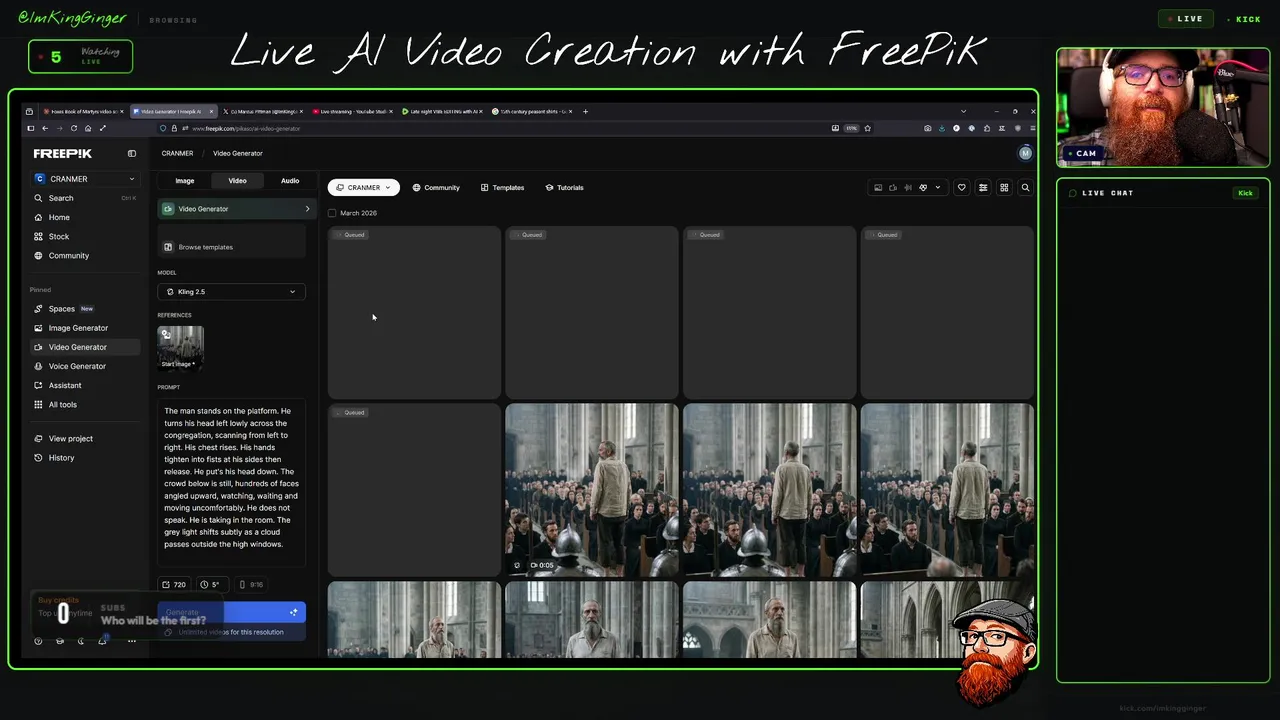Switch to the Image tab
This screenshot has width=1280, height=720.
pos(185,181)
